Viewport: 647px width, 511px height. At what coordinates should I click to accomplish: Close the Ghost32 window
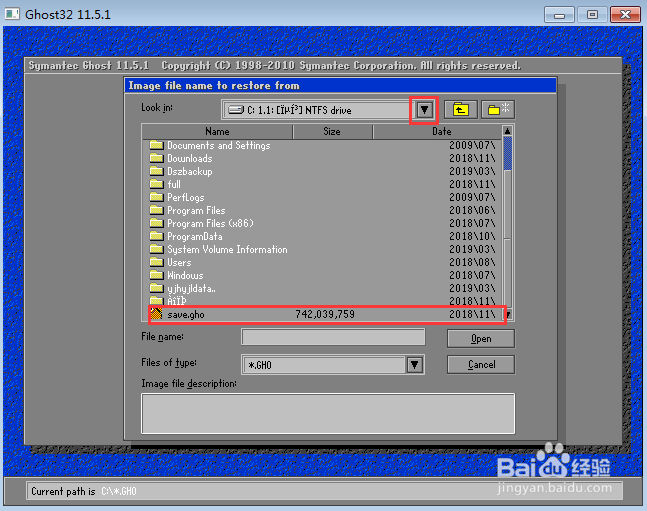(626, 15)
